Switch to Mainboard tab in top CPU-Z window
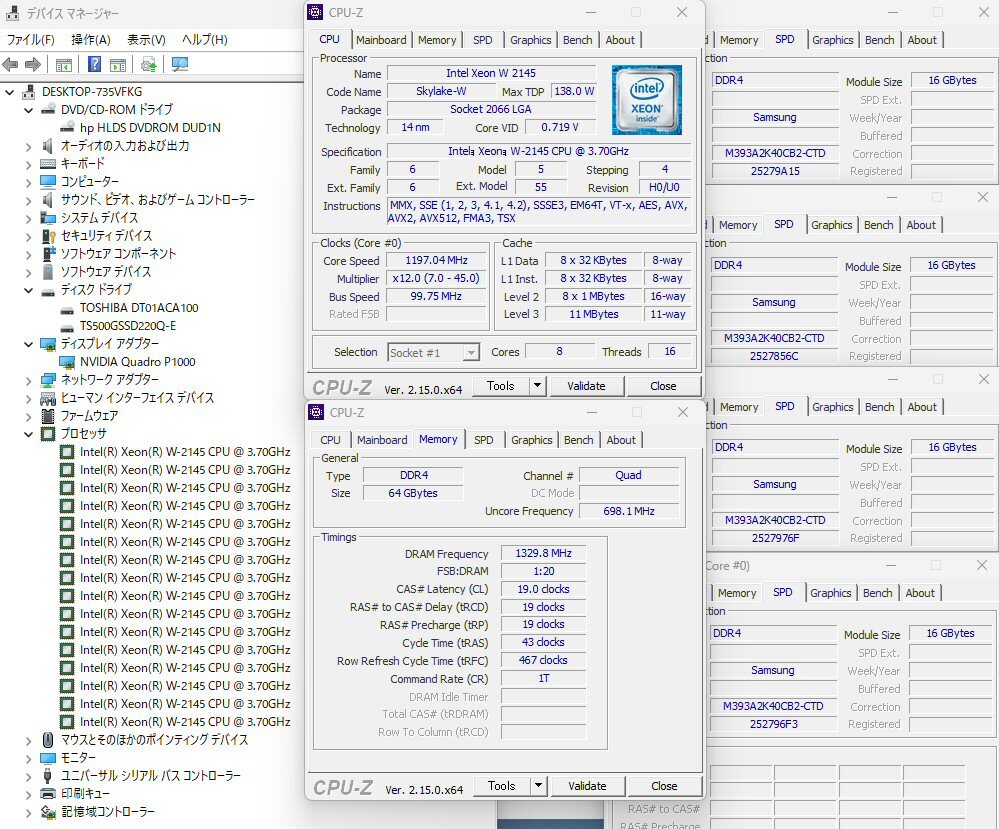Viewport: 999px width, 829px height. click(381, 40)
